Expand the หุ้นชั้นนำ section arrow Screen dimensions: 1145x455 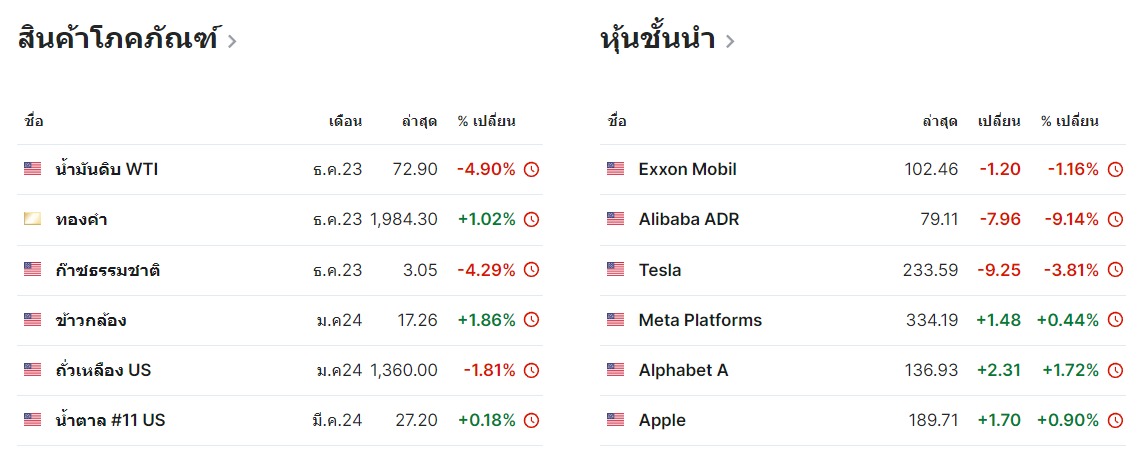pos(730,42)
